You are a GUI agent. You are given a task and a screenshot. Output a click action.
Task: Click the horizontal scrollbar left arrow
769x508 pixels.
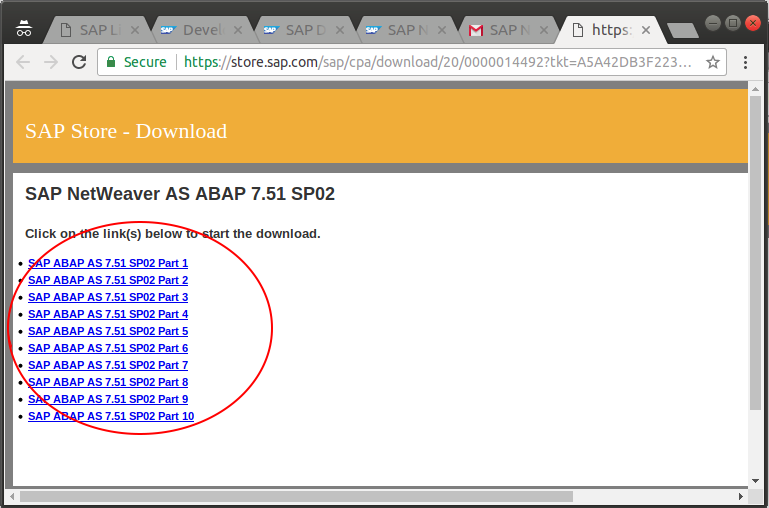click(x=12, y=497)
